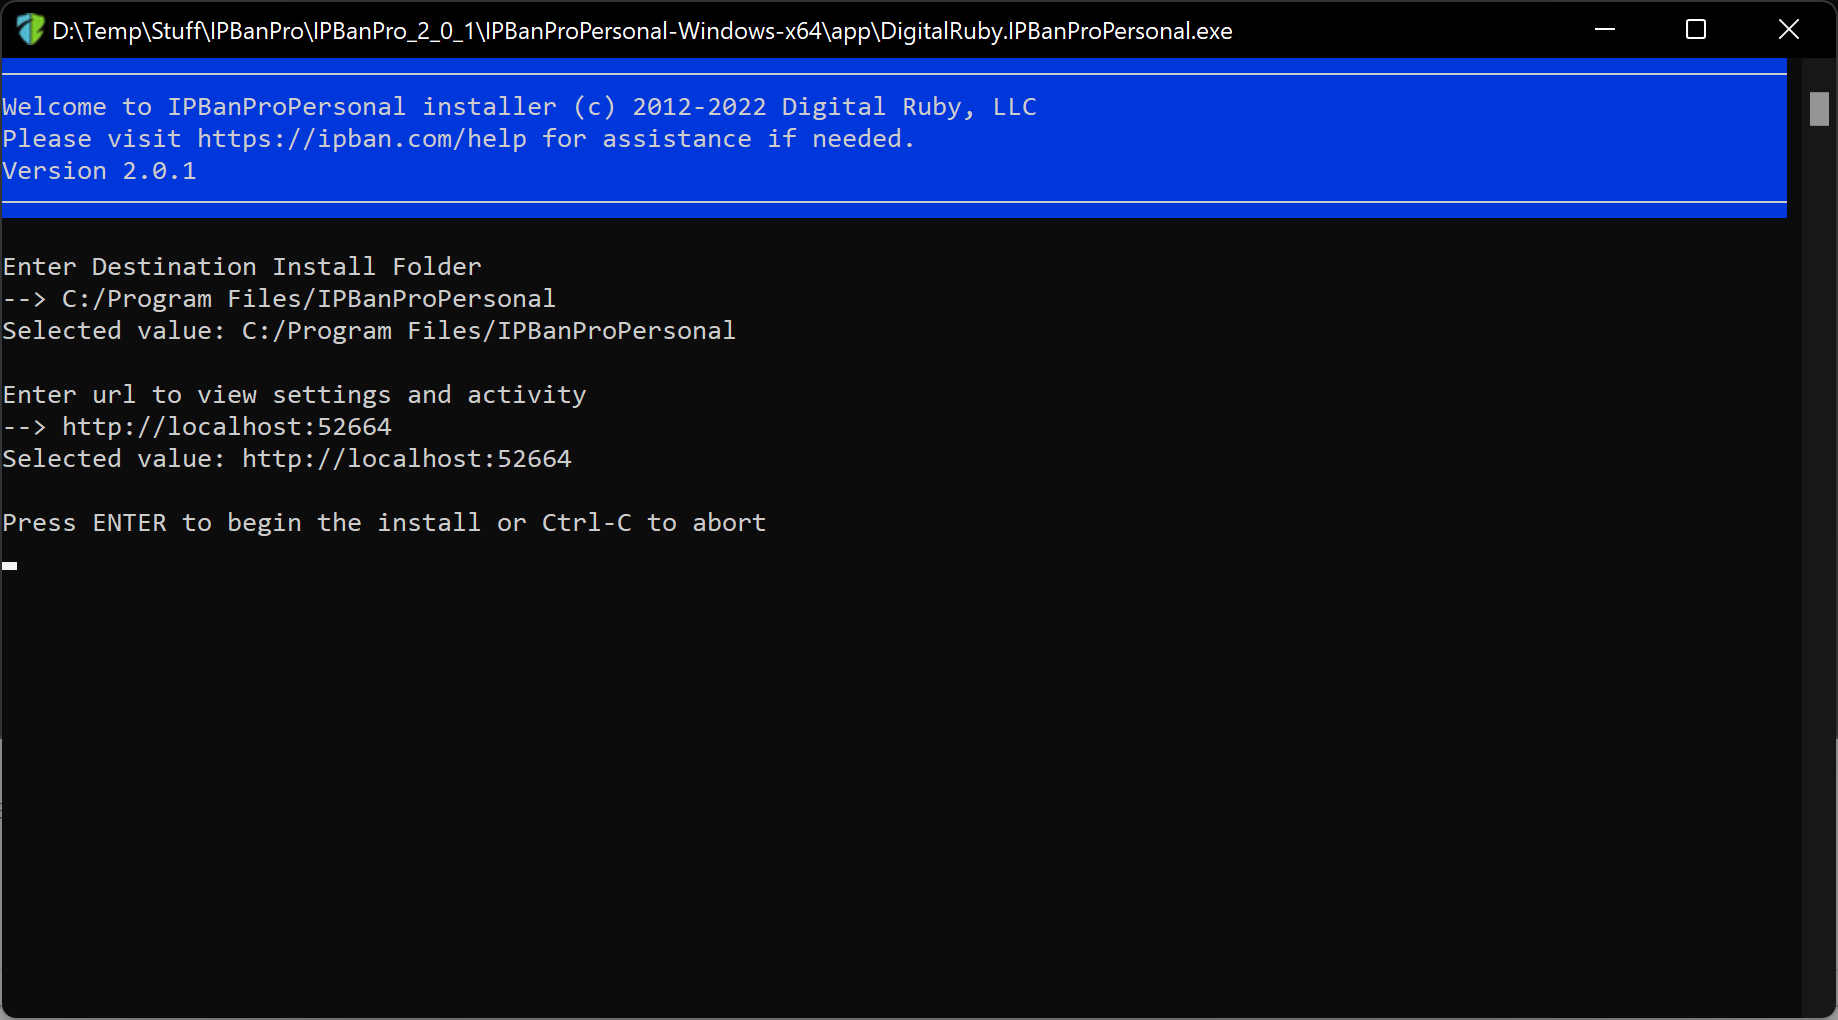Click the DigitalRuby.IPBanProPersonal.exe title bar path

tap(642, 31)
